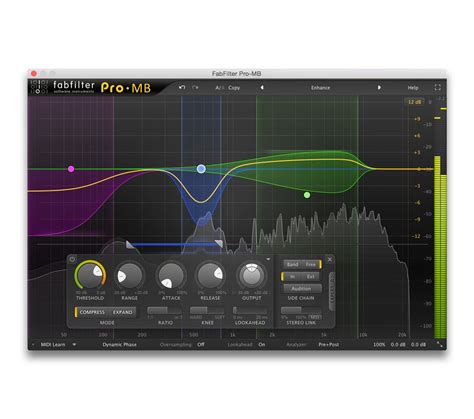This screenshot has width=474, height=419.
Task: Toggle global Lookahead On
Action: (262, 344)
